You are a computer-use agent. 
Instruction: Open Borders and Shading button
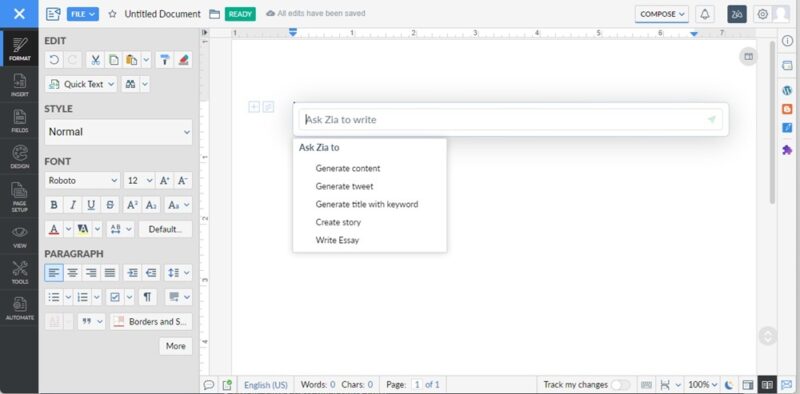click(152, 322)
